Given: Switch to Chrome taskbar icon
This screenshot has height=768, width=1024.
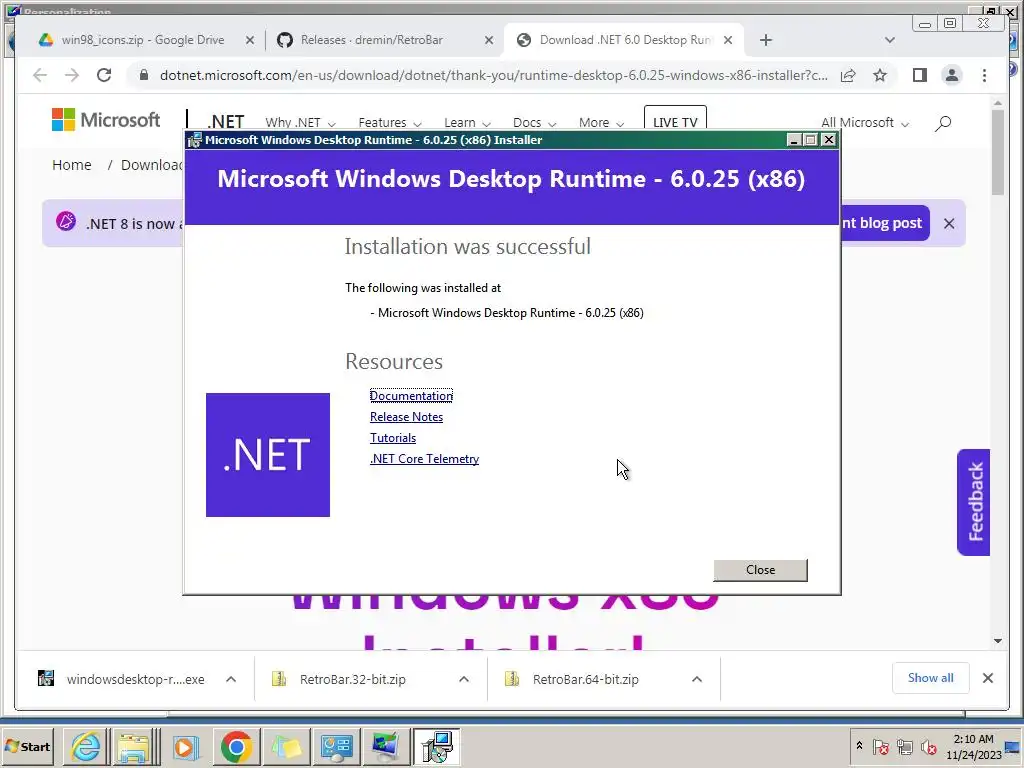Looking at the screenshot, I should click(236, 746).
